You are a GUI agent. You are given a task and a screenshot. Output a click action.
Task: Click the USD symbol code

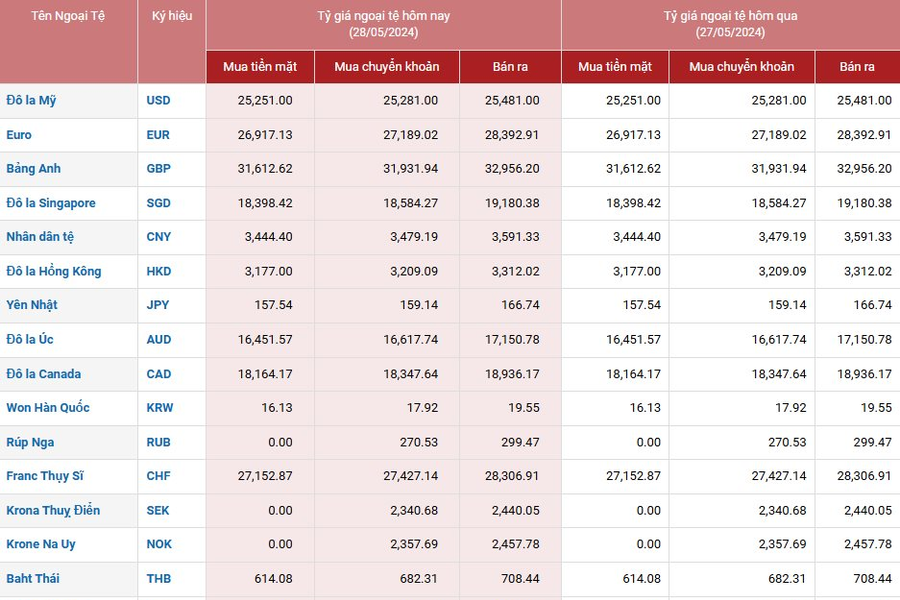tap(159, 100)
